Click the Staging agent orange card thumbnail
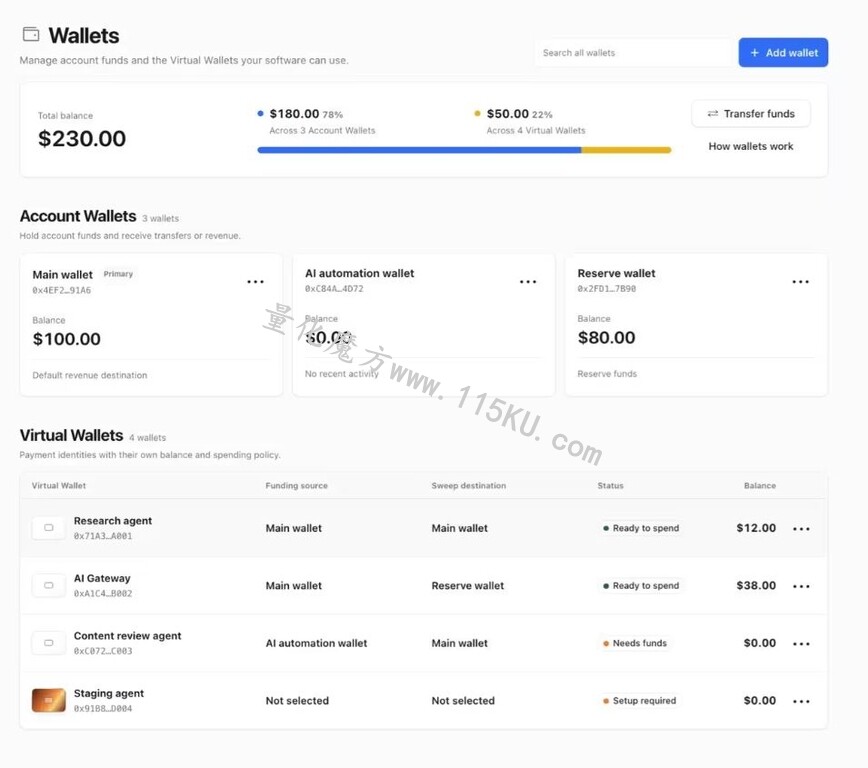Screen dimensions: 868x768 click(49, 700)
